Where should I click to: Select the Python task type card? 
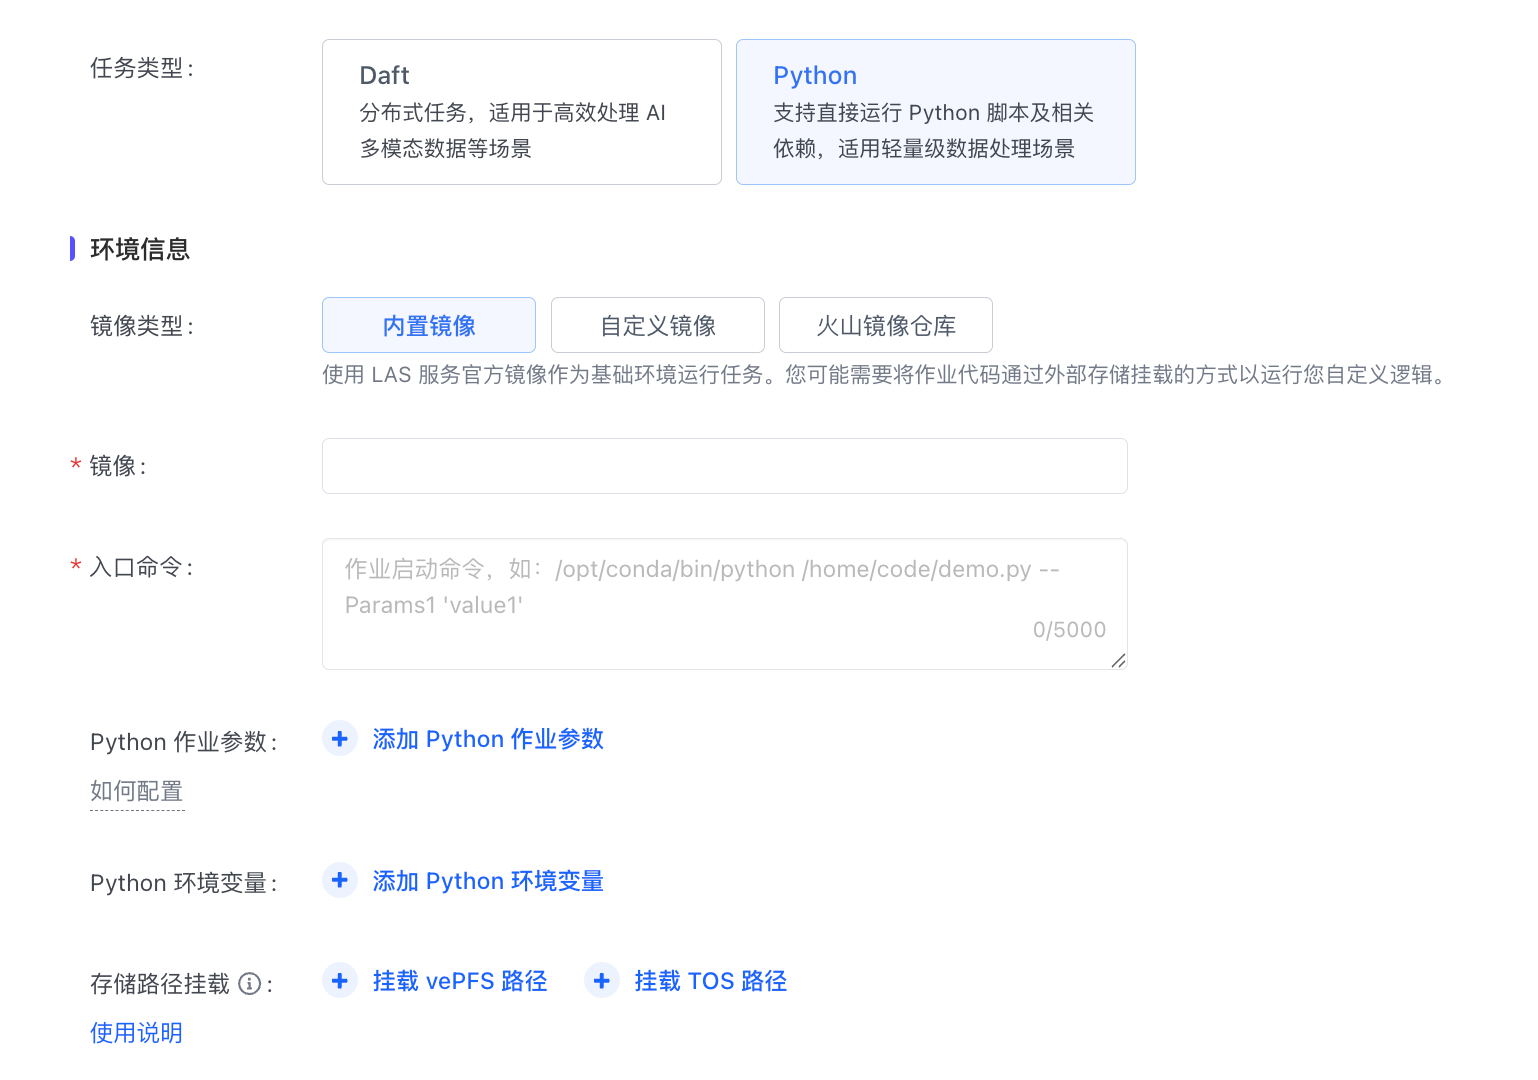click(x=936, y=112)
